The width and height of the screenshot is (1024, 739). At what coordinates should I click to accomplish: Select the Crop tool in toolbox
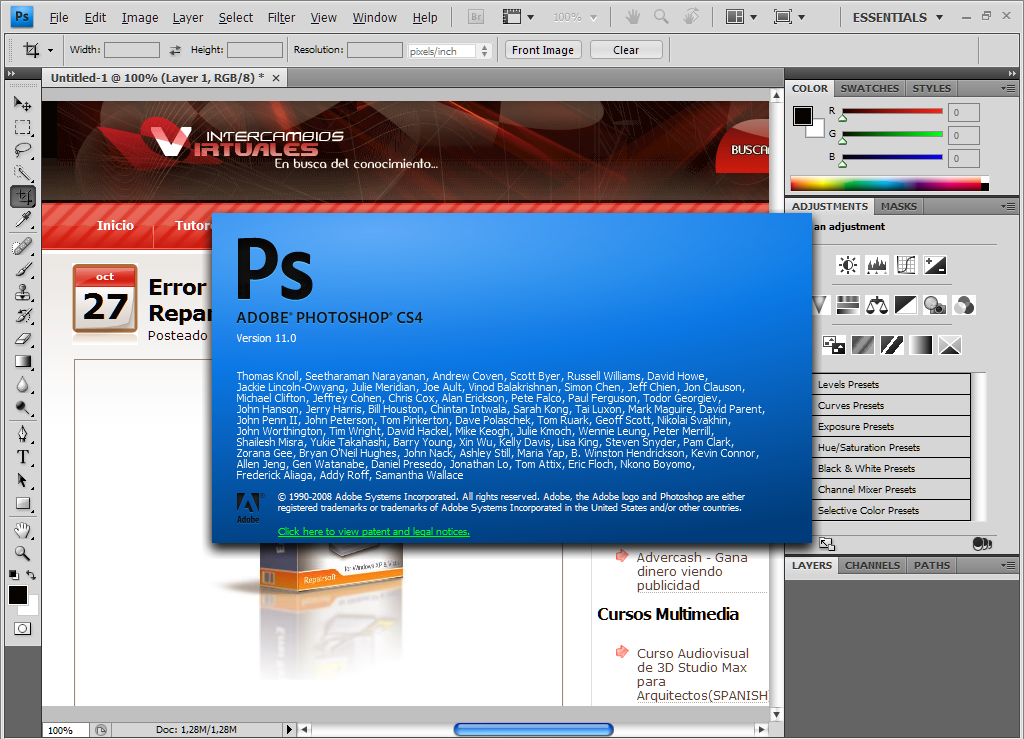23,196
